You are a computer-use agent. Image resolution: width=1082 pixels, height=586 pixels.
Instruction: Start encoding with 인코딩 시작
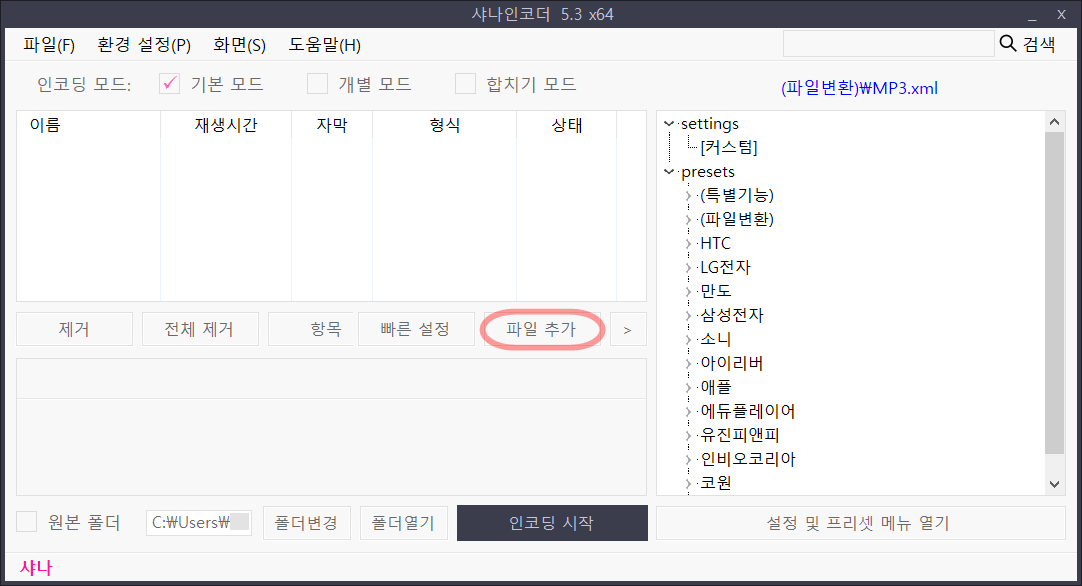pyautogui.click(x=552, y=522)
